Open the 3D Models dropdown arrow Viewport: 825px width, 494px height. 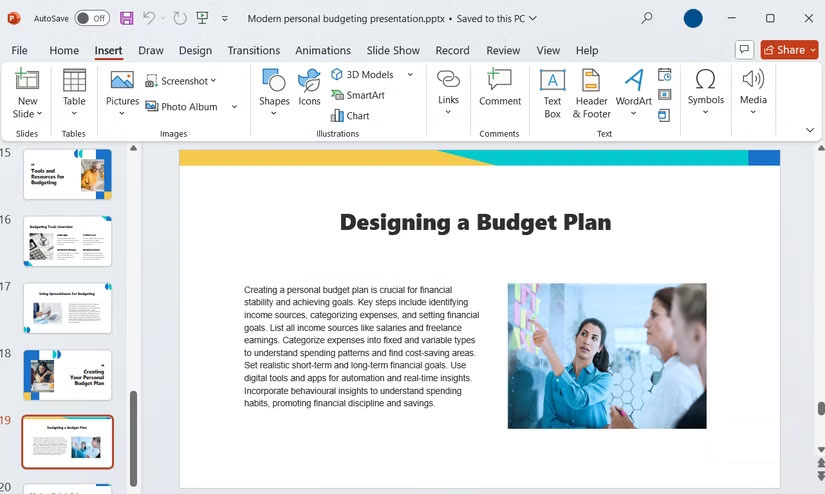[410, 75]
